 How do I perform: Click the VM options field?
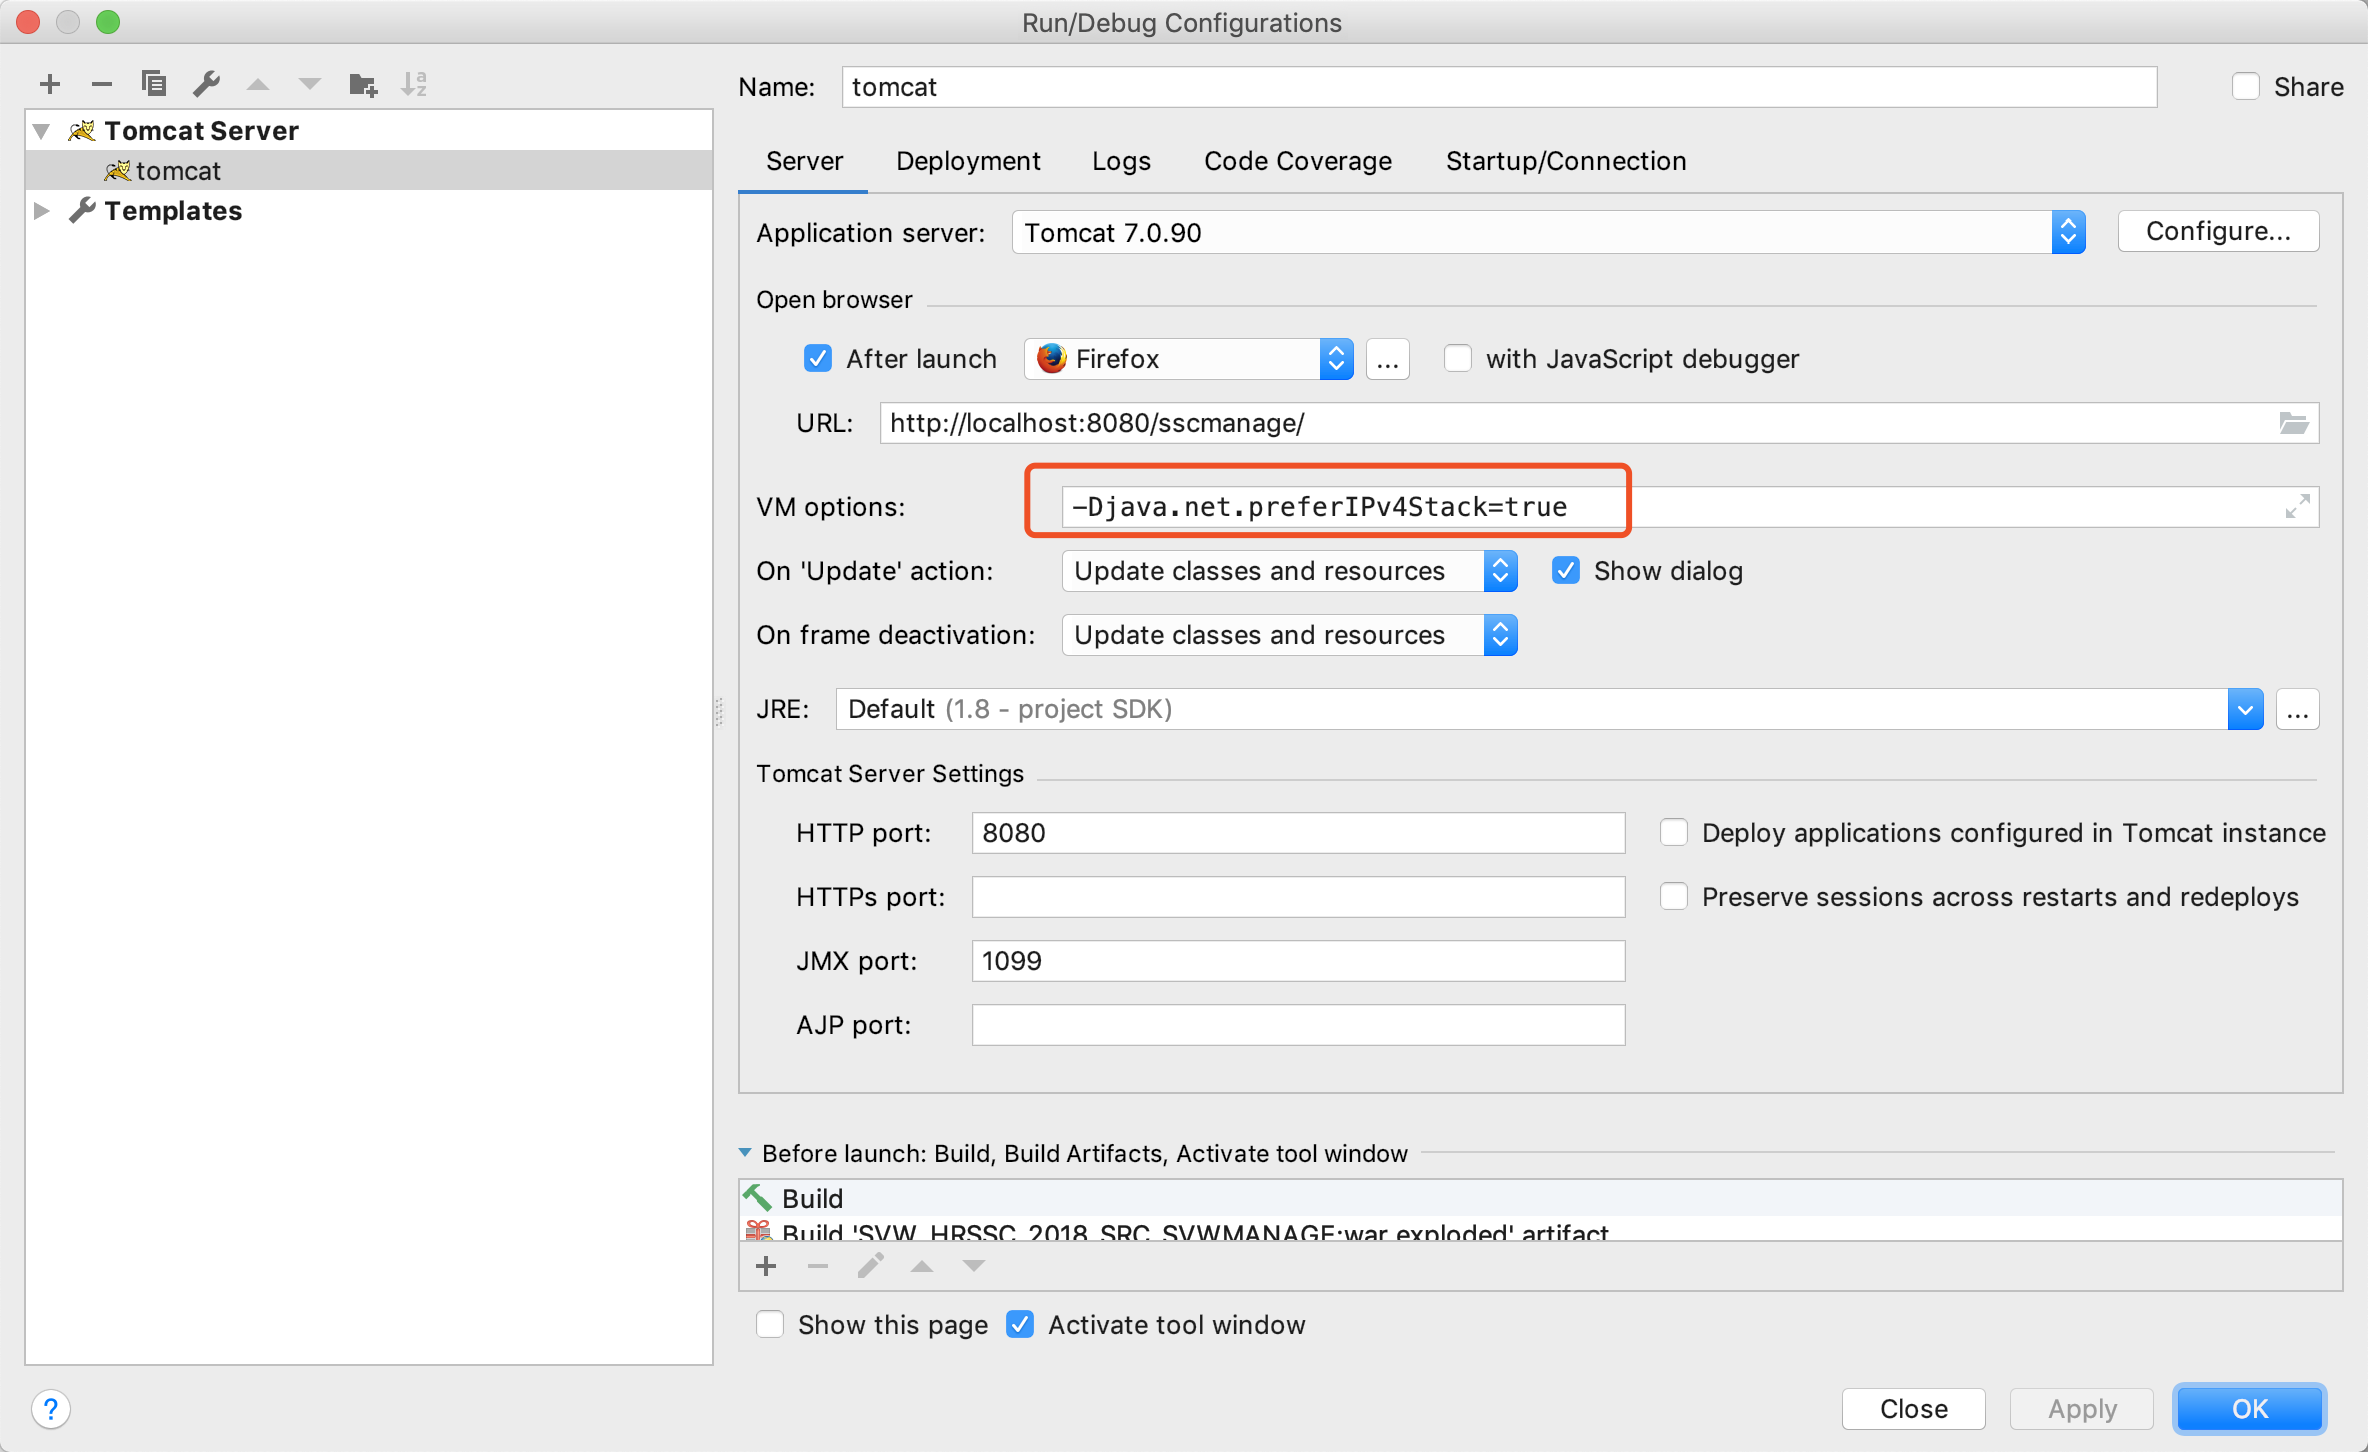coord(1690,507)
